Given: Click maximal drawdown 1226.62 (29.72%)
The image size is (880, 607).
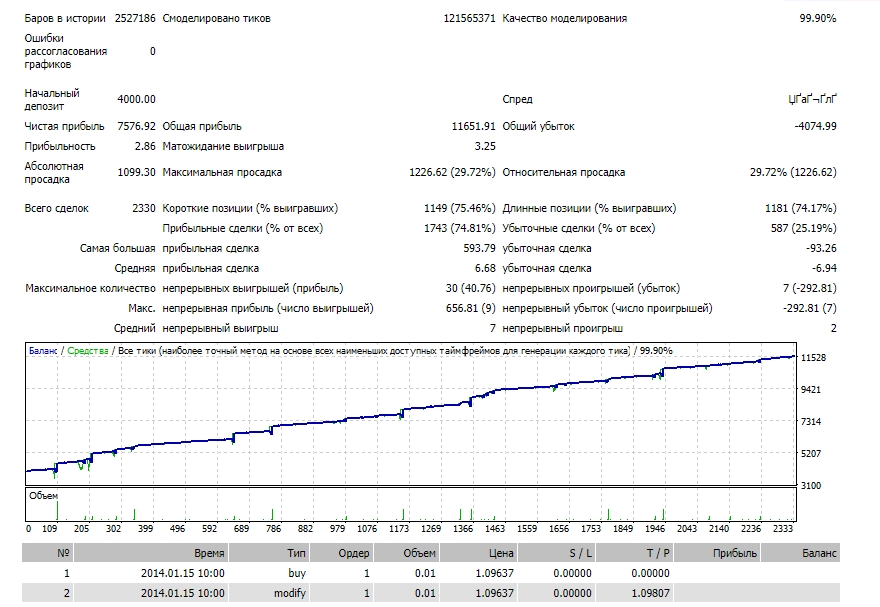Looking at the screenshot, I should [x=452, y=172].
